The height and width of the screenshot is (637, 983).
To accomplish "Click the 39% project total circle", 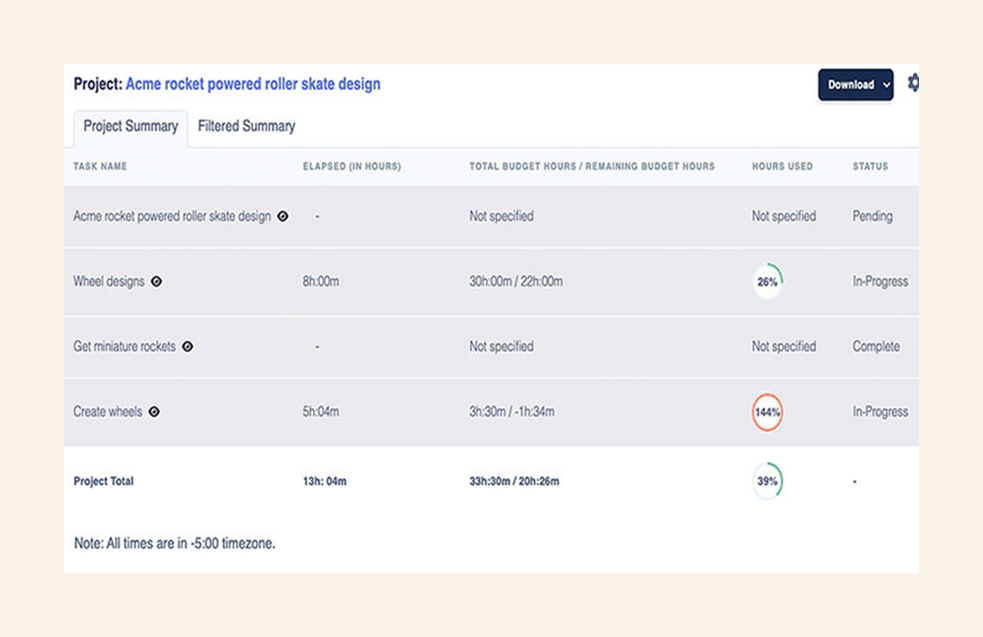I will [x=767, y=481].
